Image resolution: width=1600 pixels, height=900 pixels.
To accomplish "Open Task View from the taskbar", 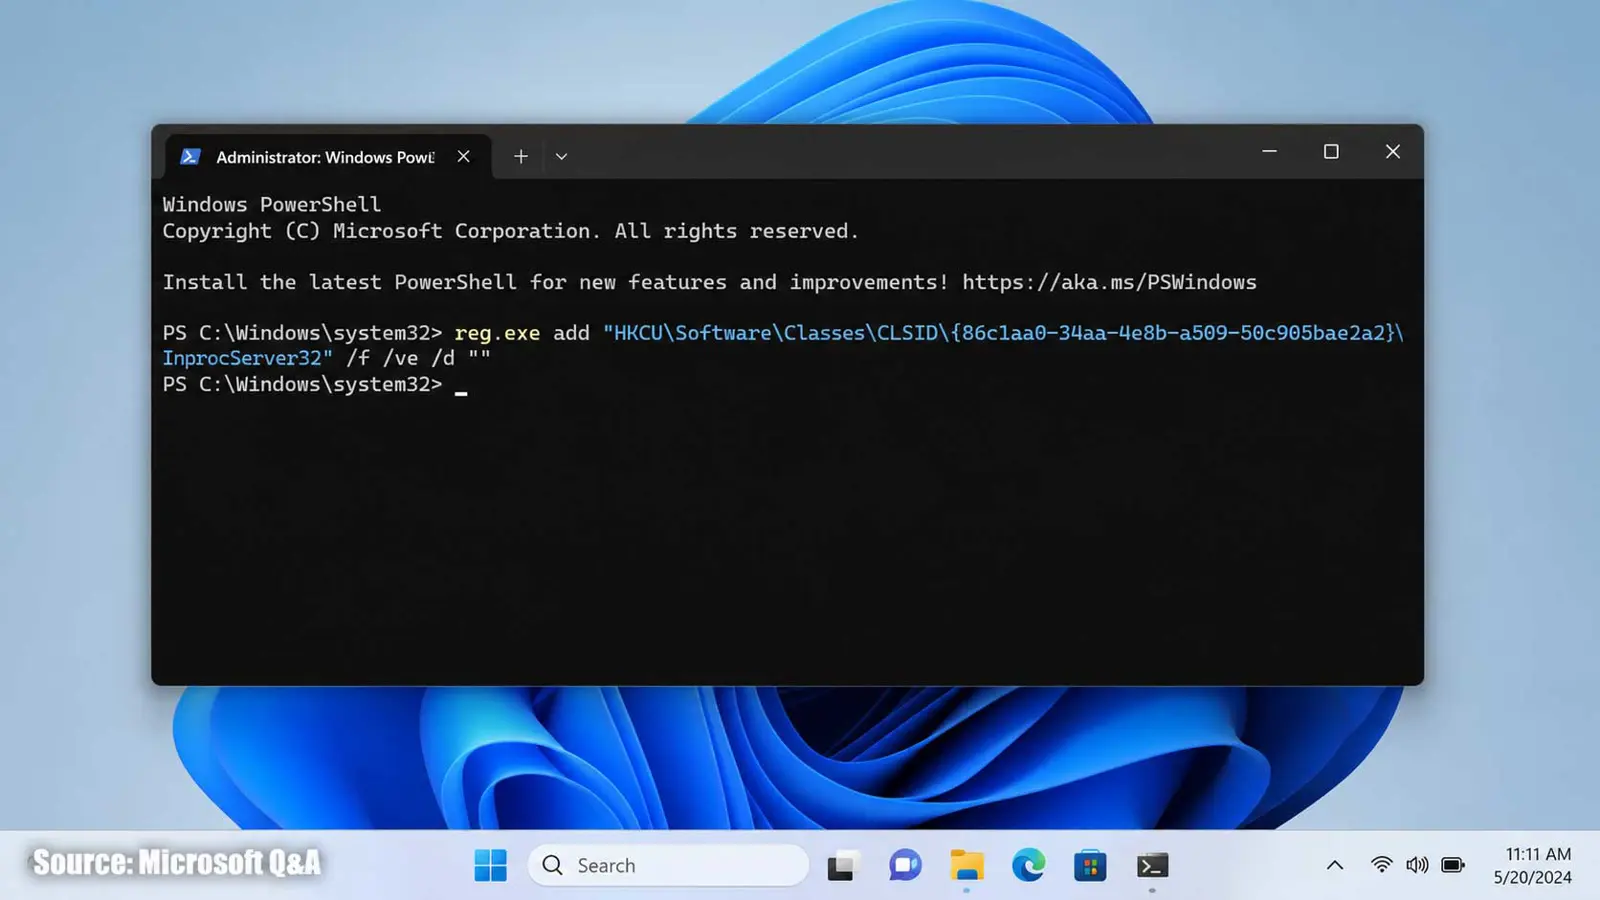I will tap(843, 865).
